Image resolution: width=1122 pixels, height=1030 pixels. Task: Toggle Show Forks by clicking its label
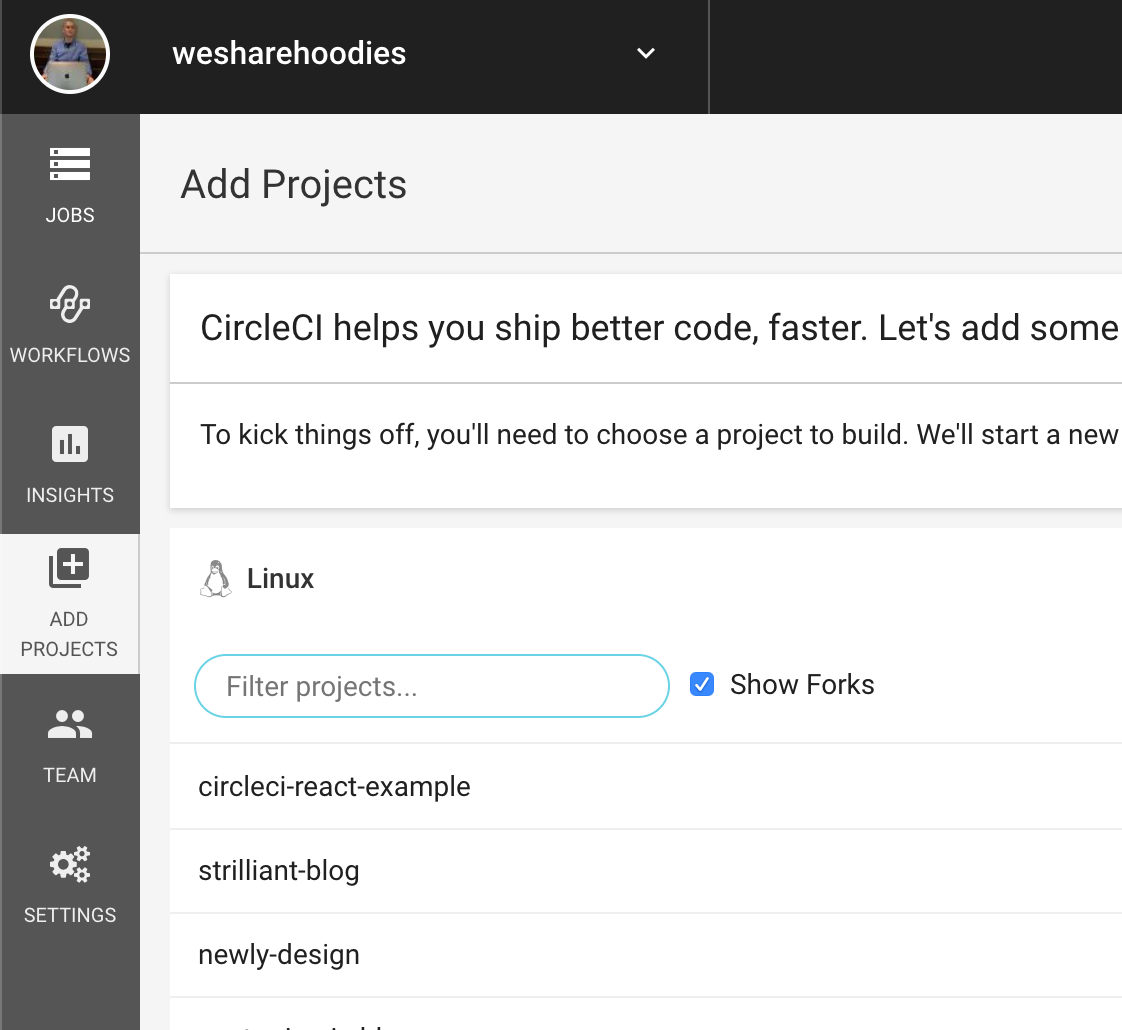(x=802, y=684)
